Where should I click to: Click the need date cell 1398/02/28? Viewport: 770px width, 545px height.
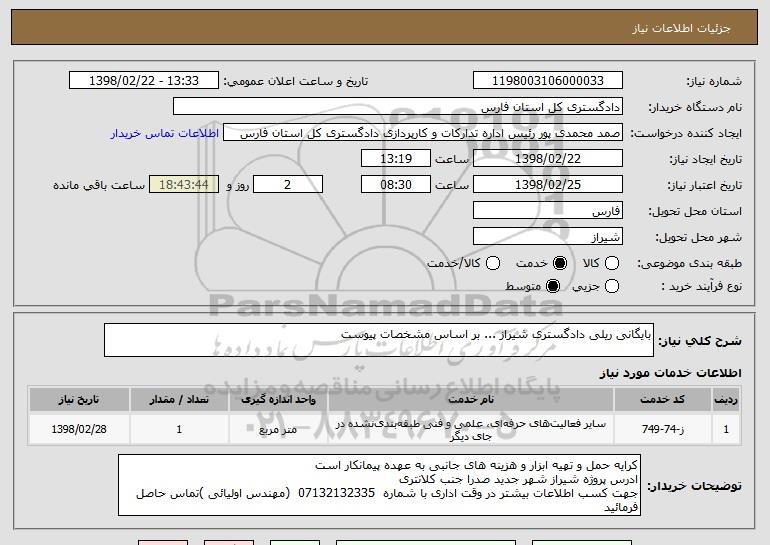(x=79, y=429)
